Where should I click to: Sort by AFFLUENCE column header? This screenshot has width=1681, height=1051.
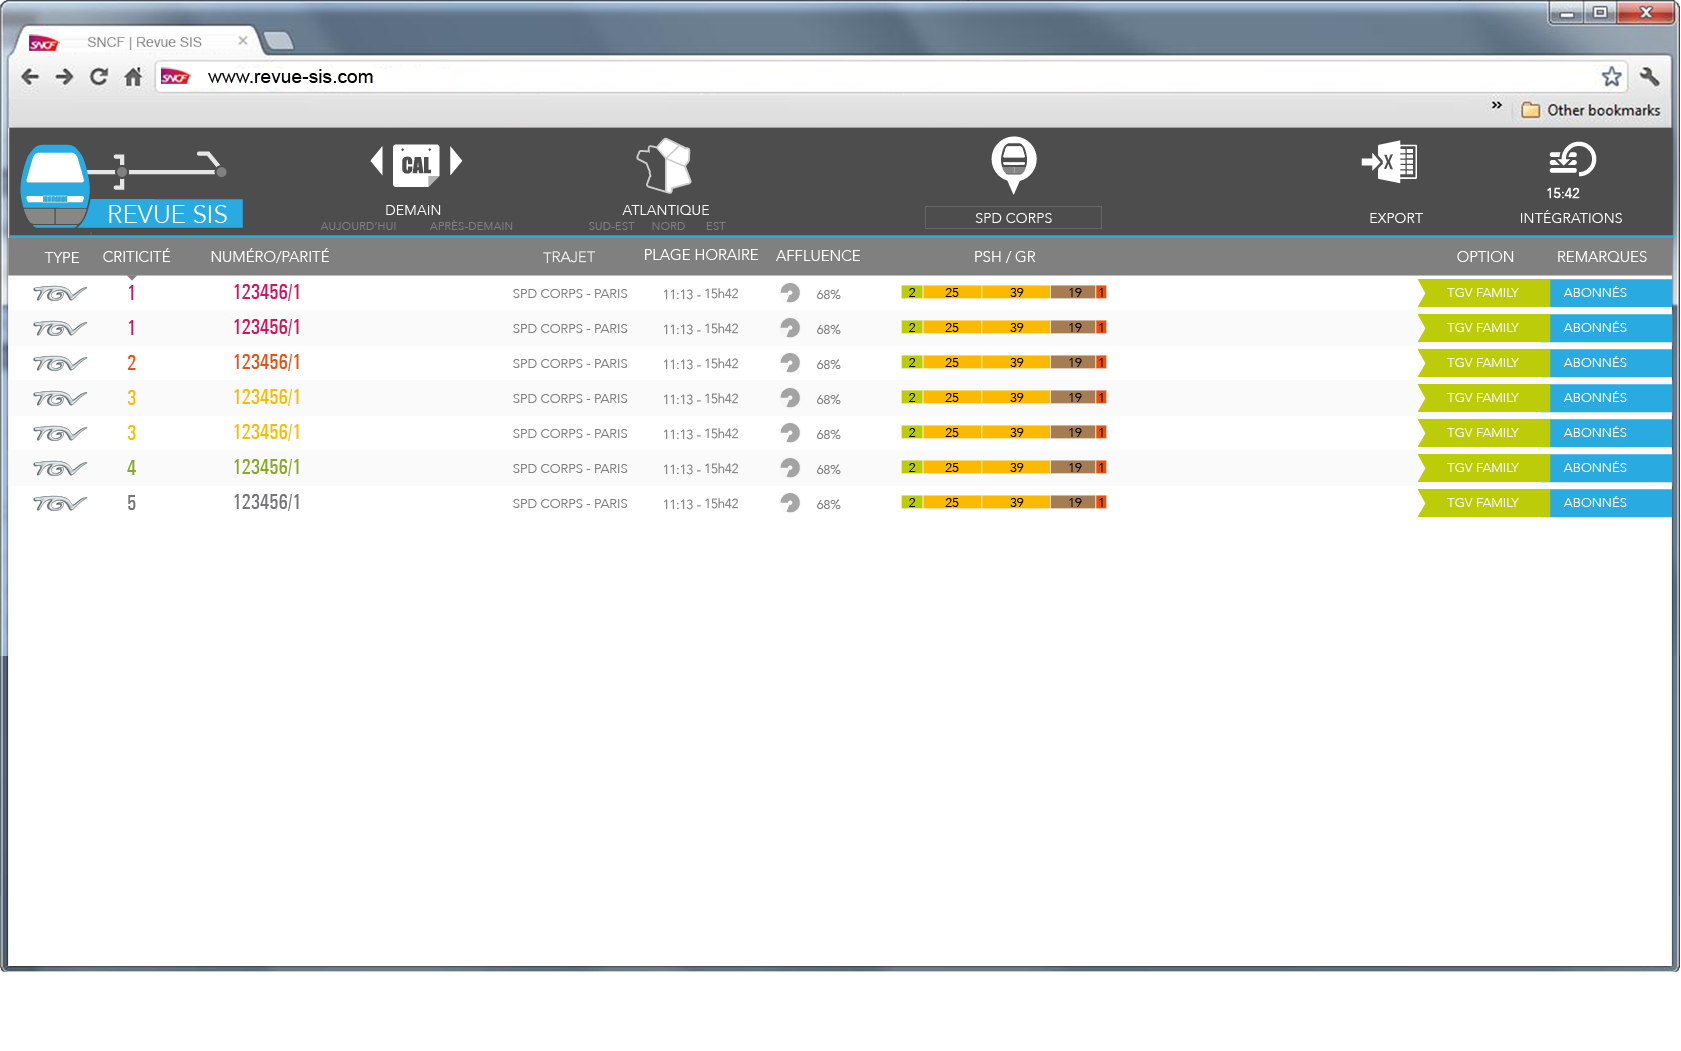(818, 256)
